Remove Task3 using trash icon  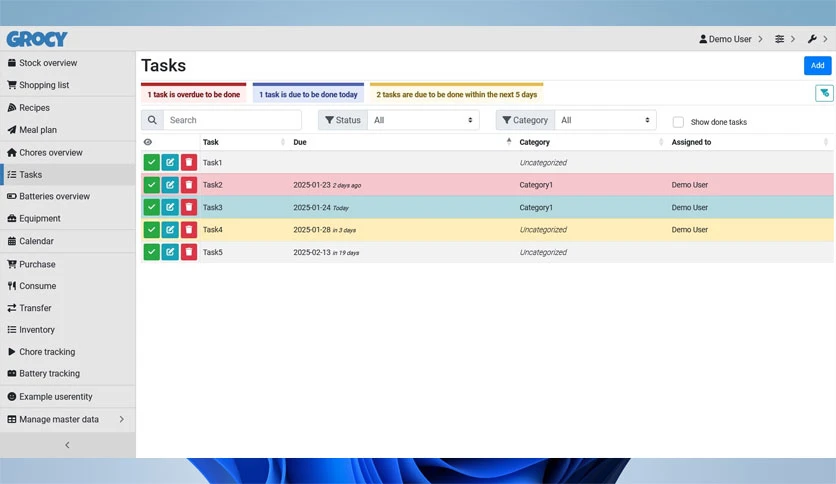(189, 207)
